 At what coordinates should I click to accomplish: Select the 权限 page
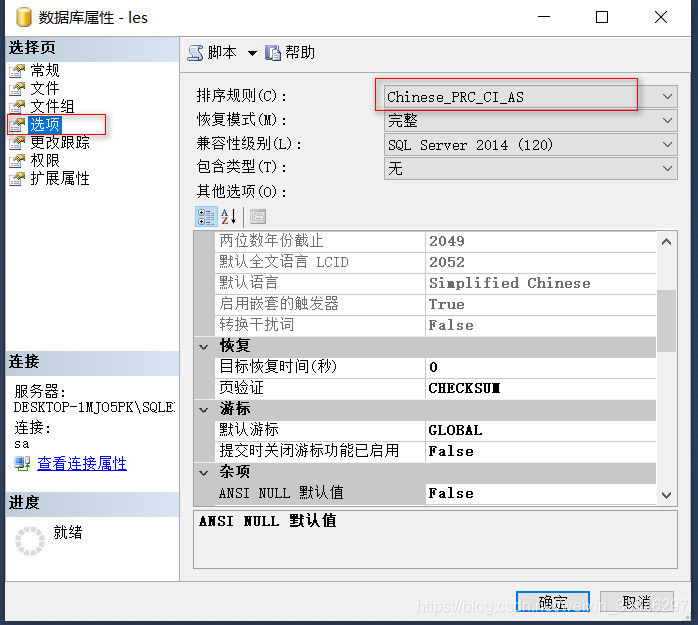[x=45, y=160]
